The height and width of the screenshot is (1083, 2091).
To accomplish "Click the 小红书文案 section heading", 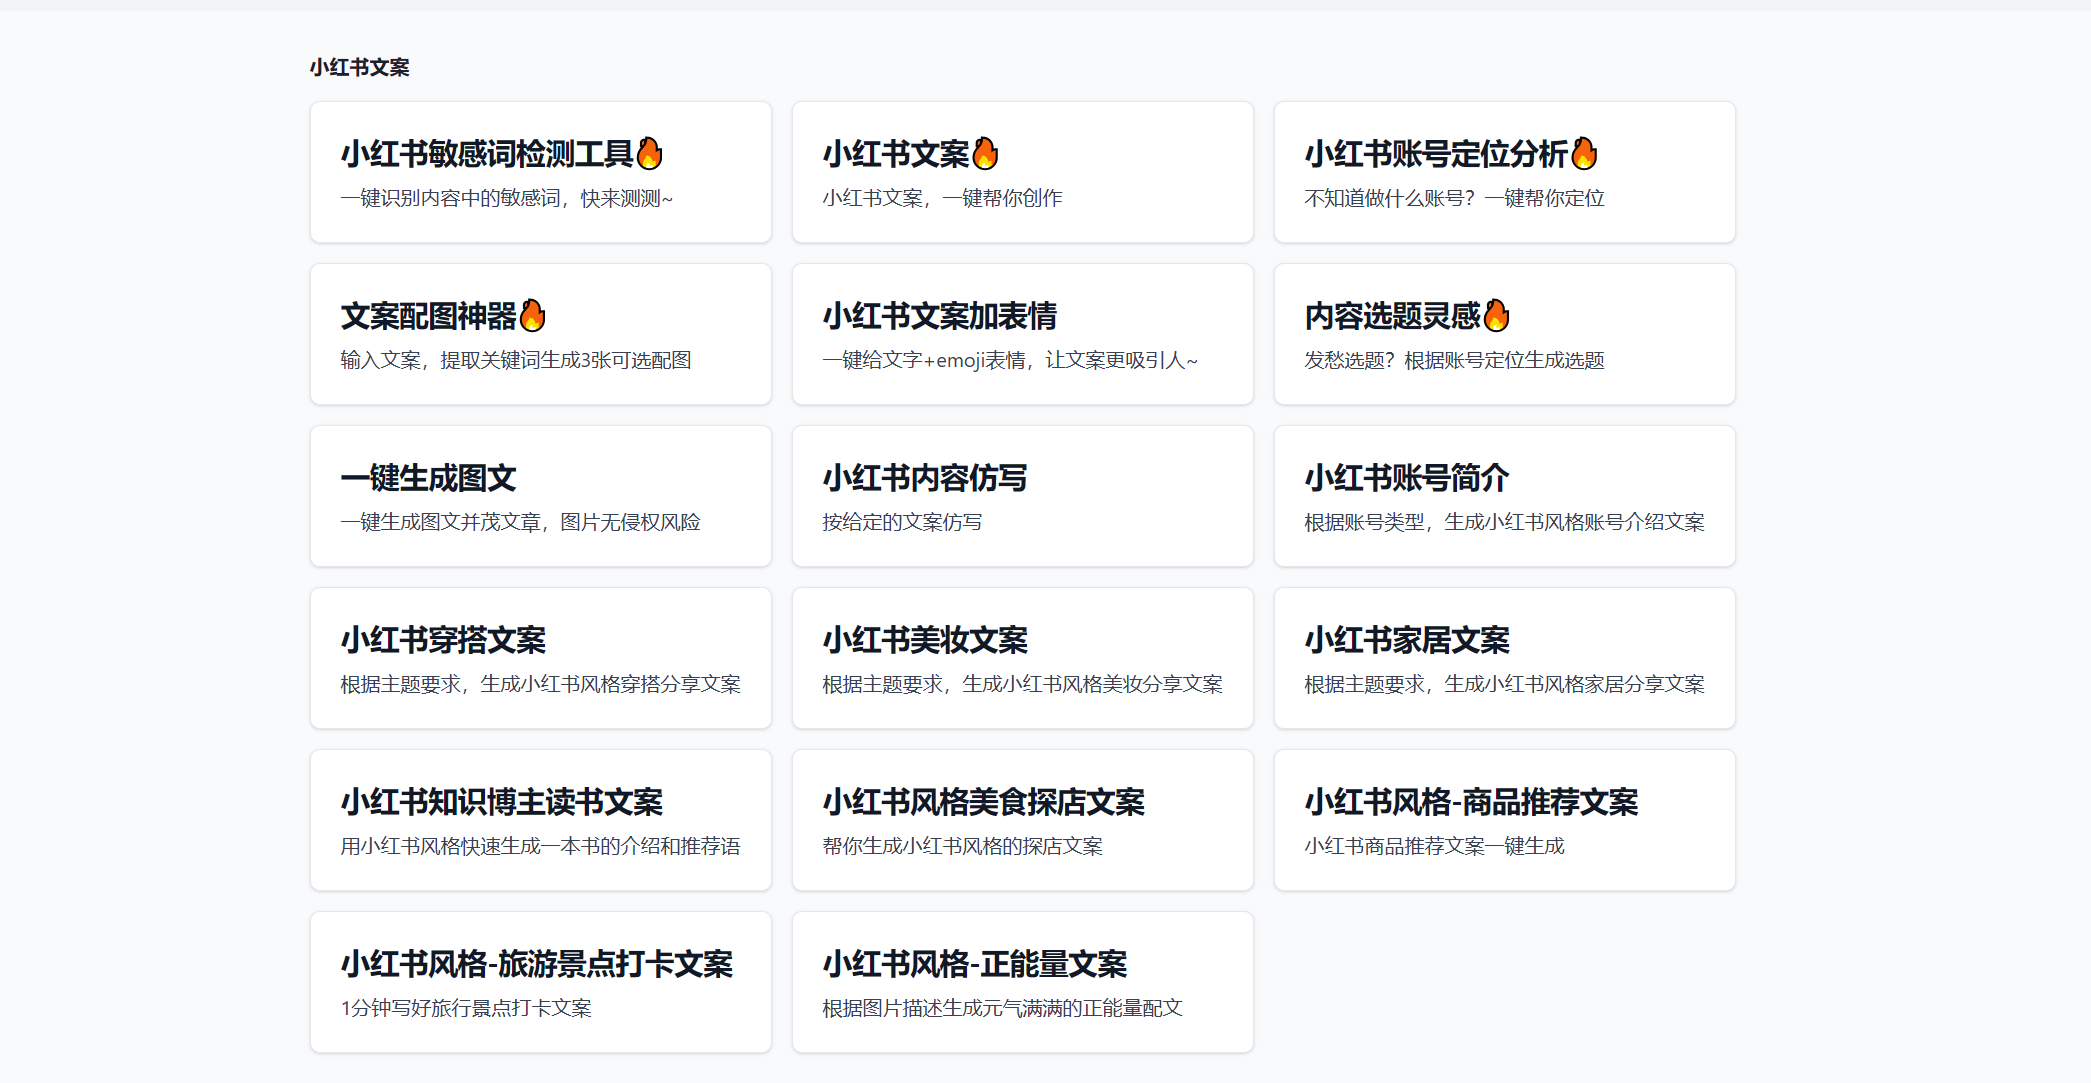I will point(360,67).
